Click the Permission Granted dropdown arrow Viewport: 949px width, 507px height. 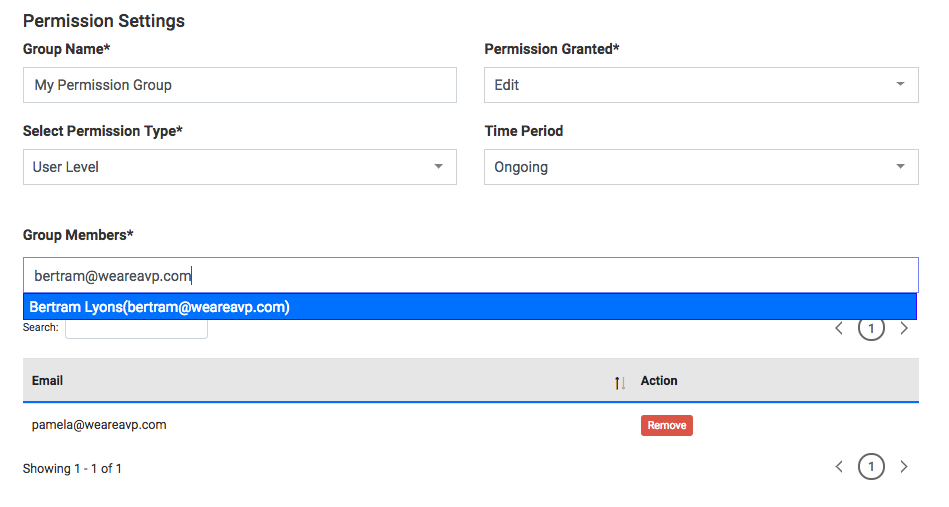coord(901,84)
